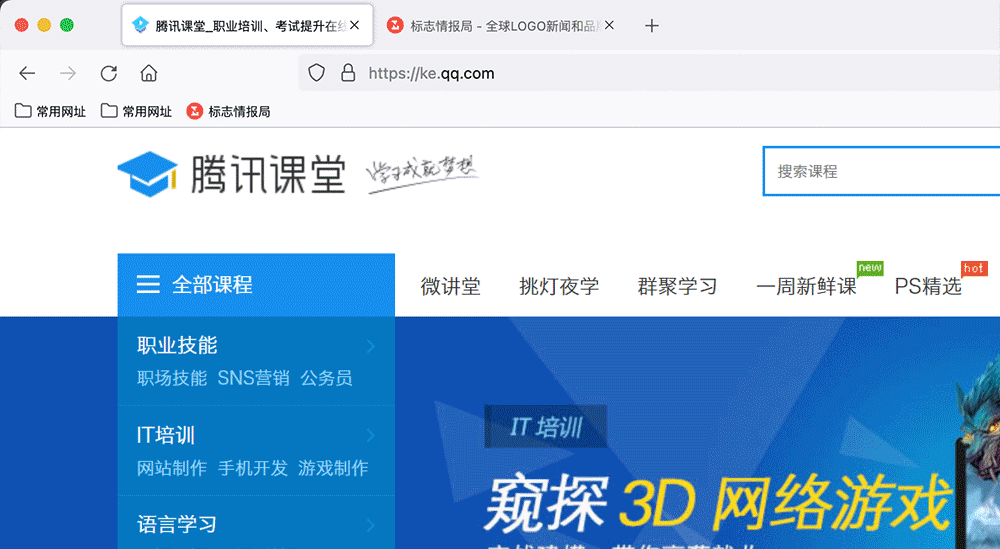Open the 一周新鲜课 navigation item
Screen dimensions: 1000x549
pyautogui.click(x=806, y=287)
